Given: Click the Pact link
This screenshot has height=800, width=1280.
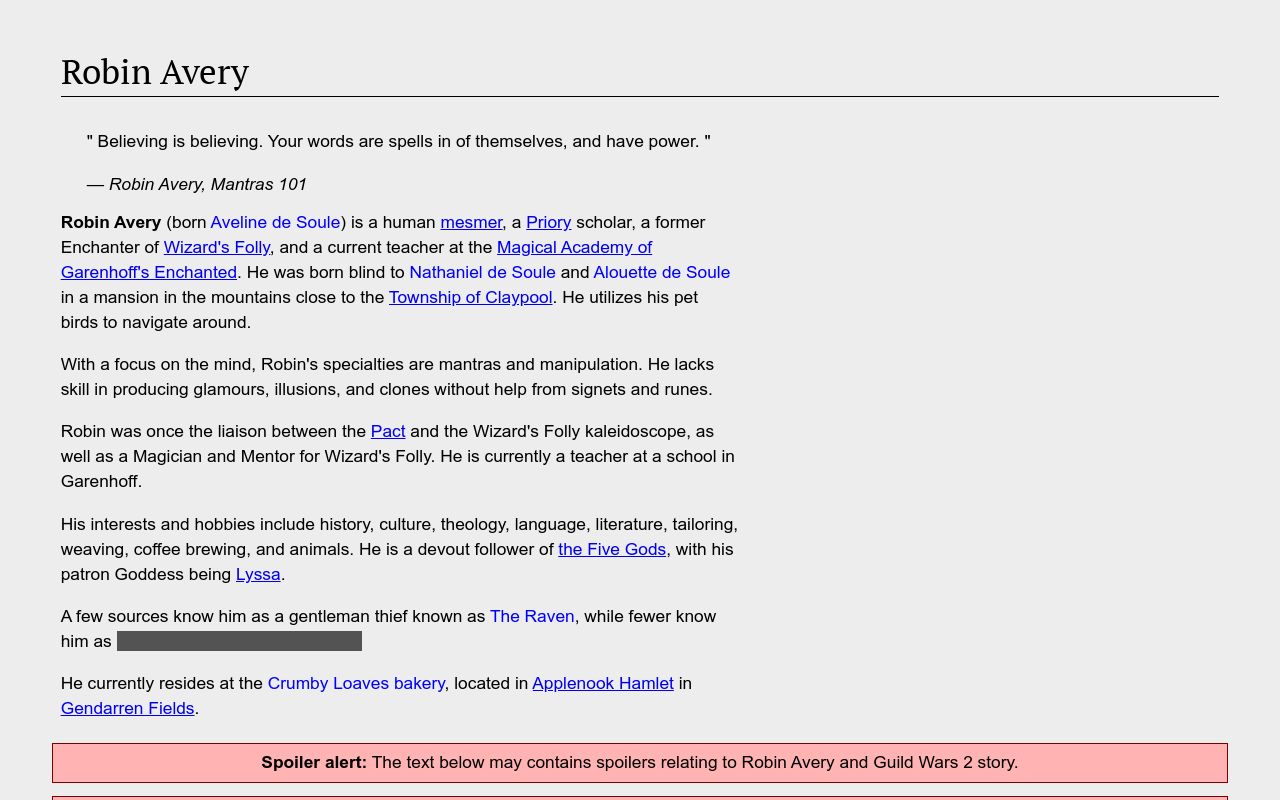Looking at the screenshot, I should coord(388,431).
